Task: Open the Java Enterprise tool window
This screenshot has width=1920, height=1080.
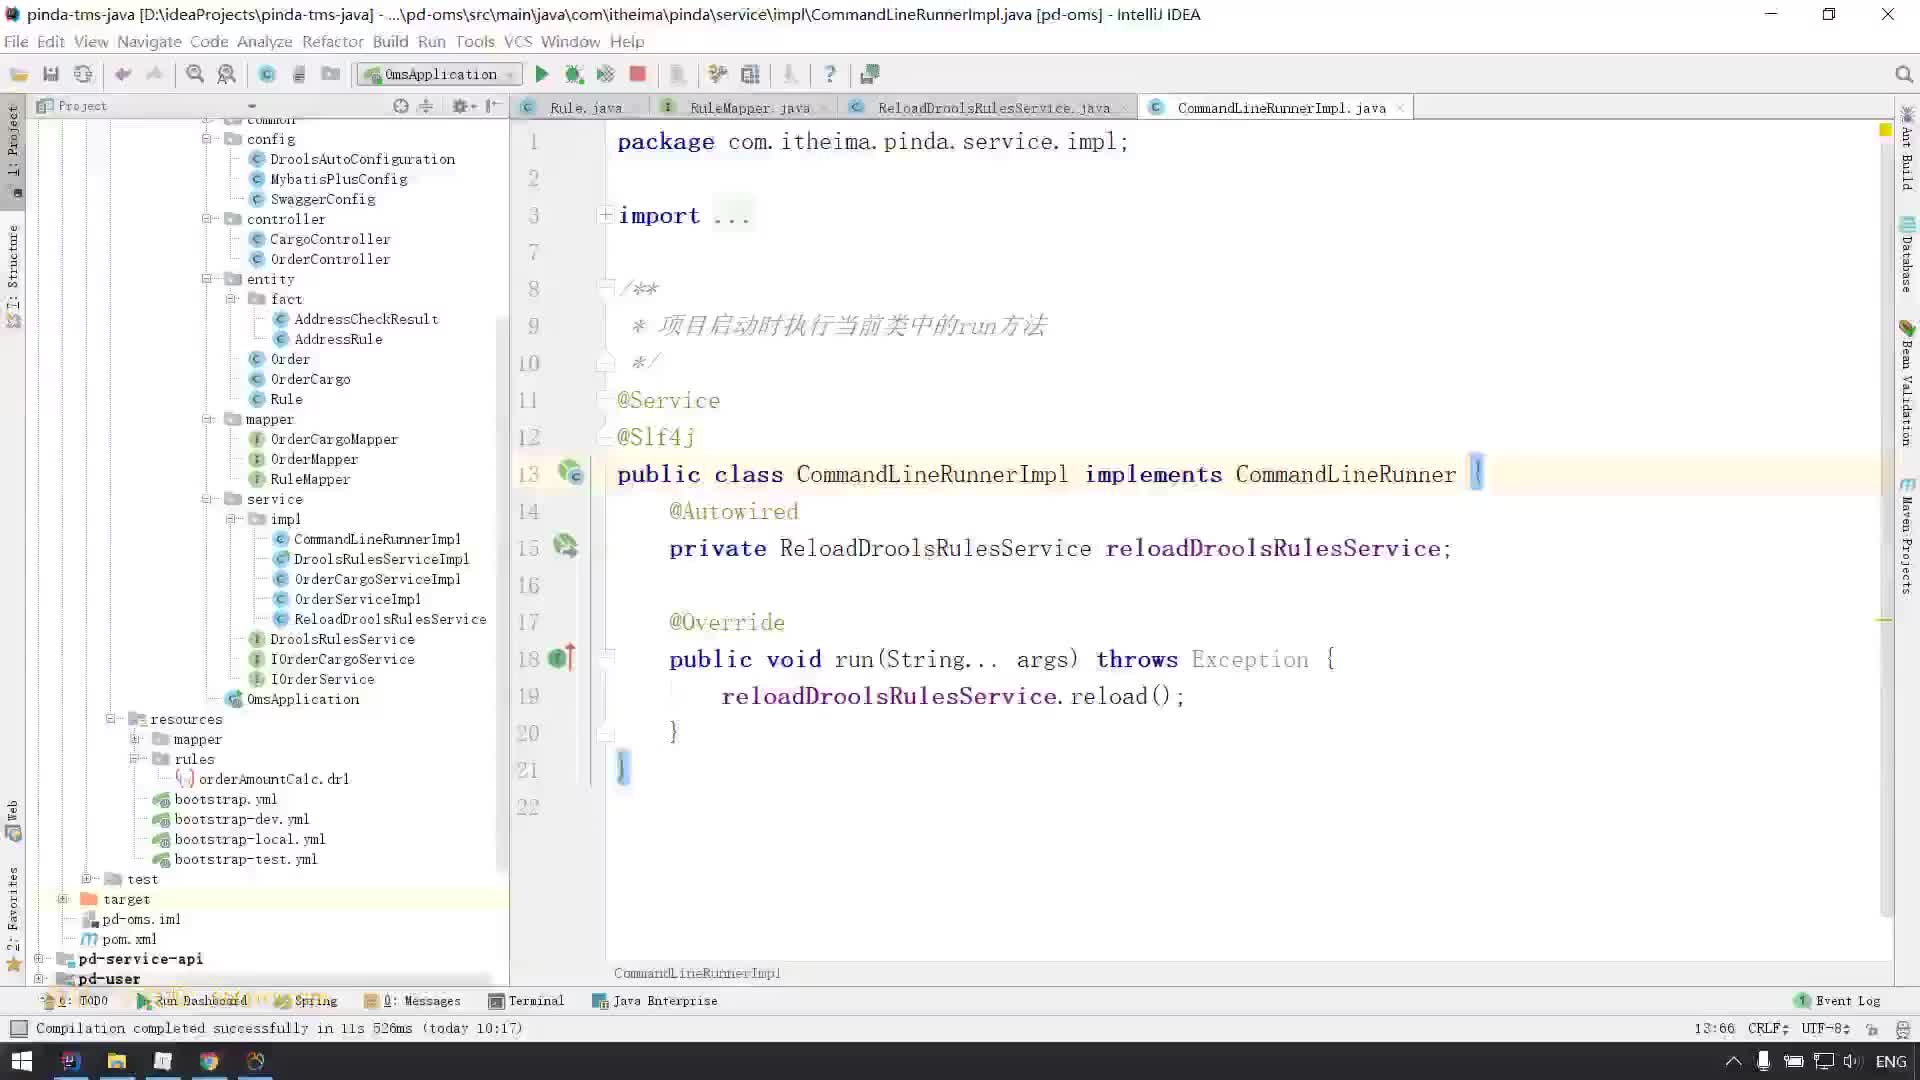Action: coord(655,1001)
